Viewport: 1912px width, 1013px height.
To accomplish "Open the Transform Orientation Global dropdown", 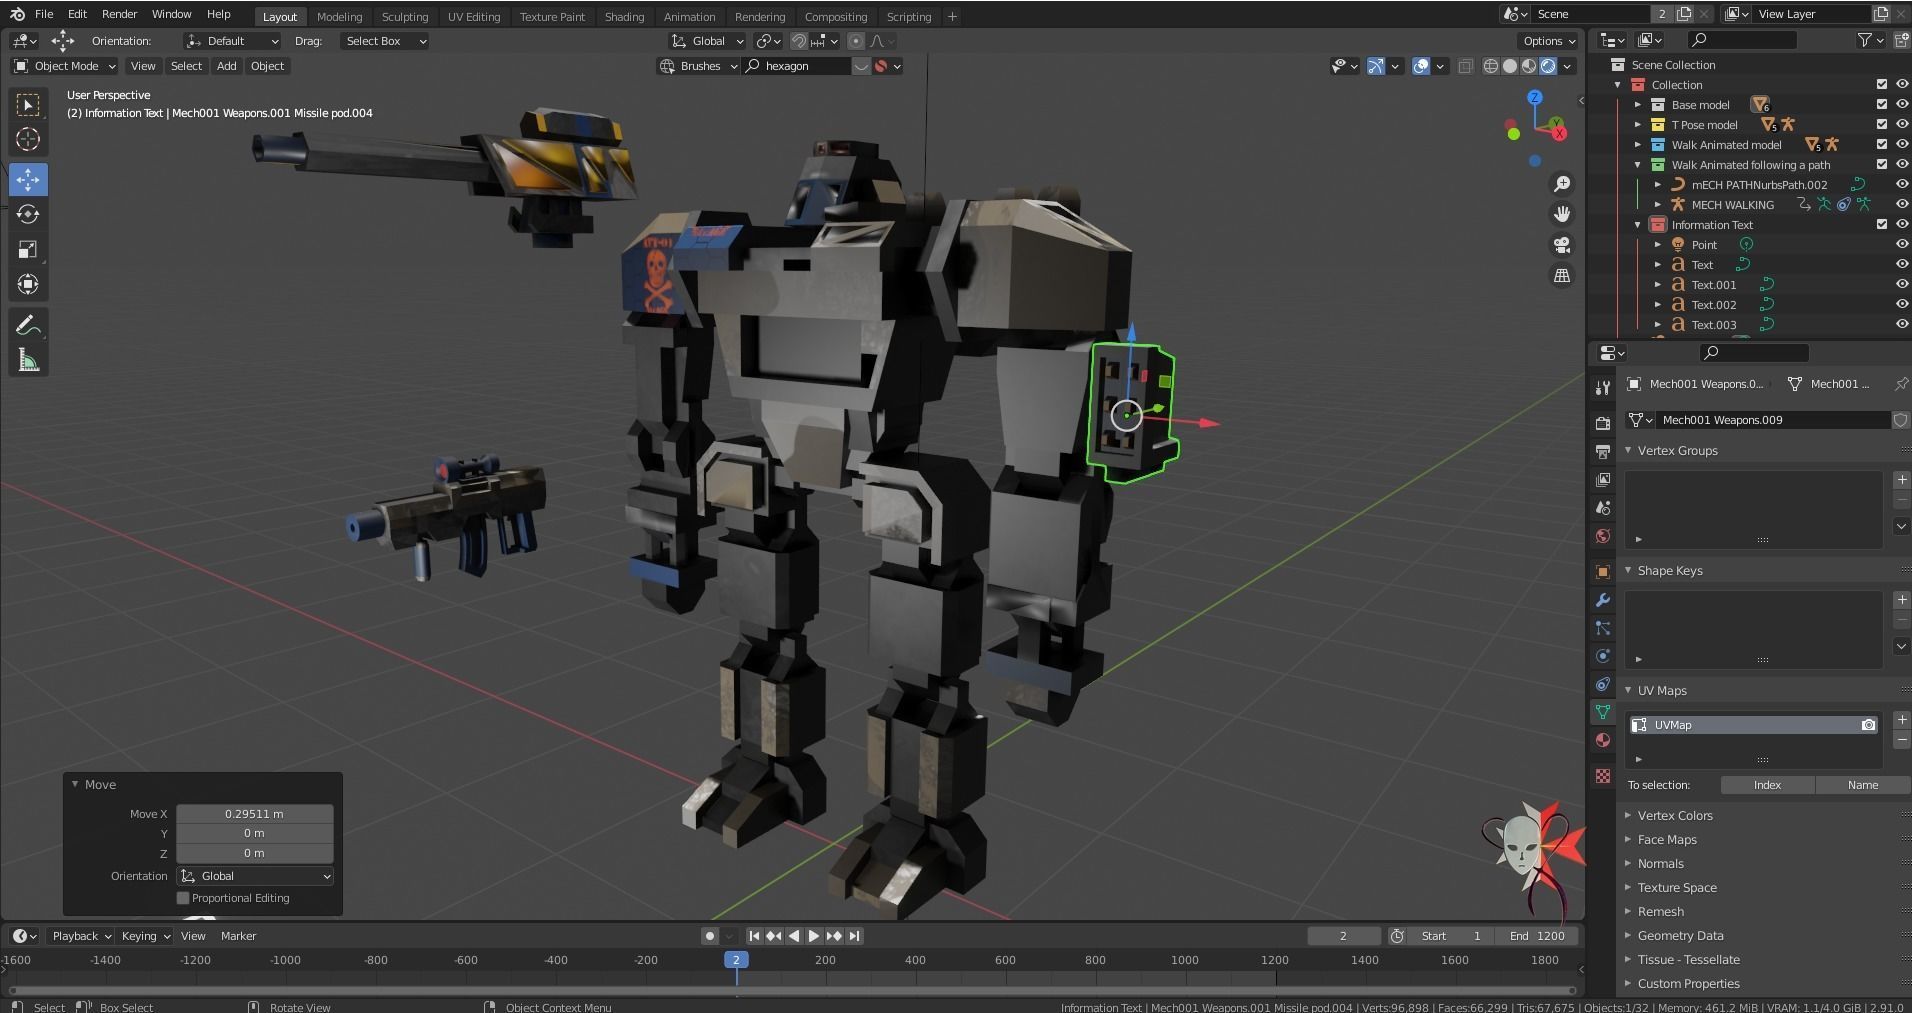I will (707, 41).
